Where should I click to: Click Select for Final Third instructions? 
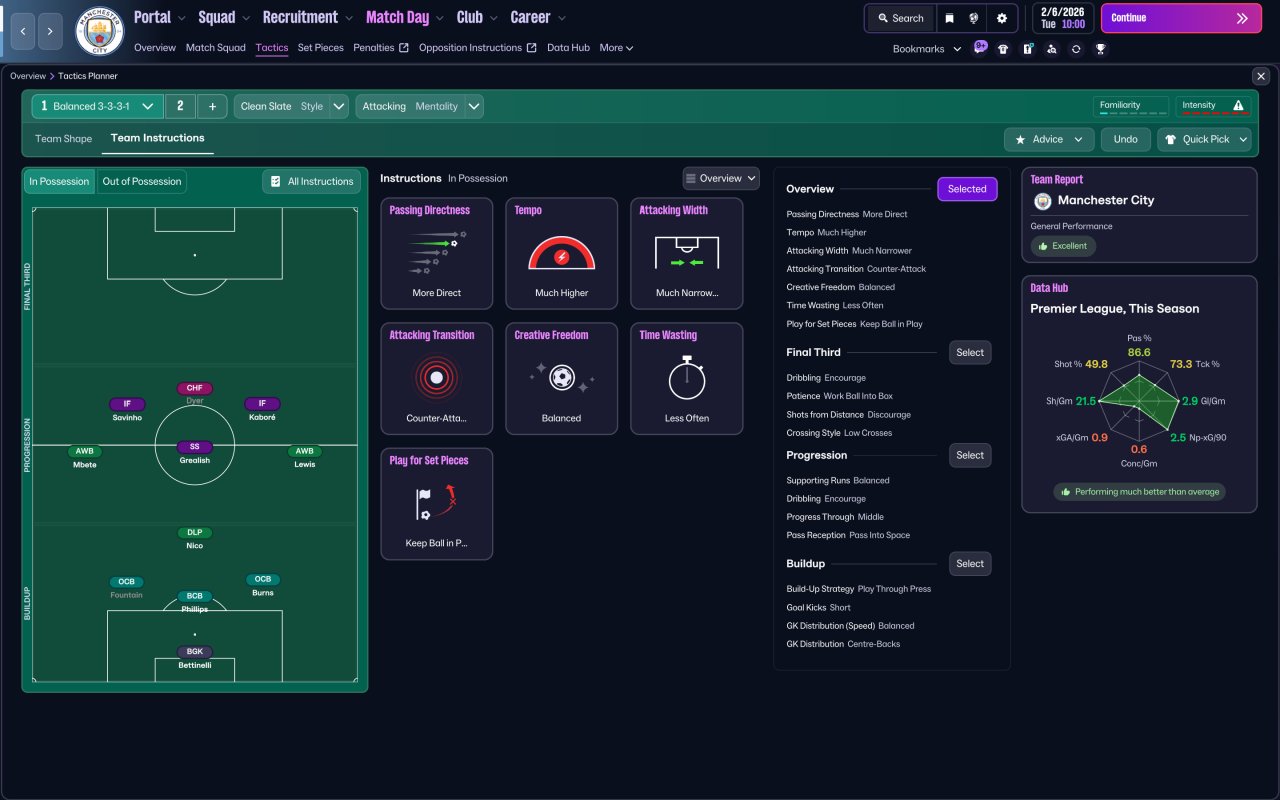(970, 352)
